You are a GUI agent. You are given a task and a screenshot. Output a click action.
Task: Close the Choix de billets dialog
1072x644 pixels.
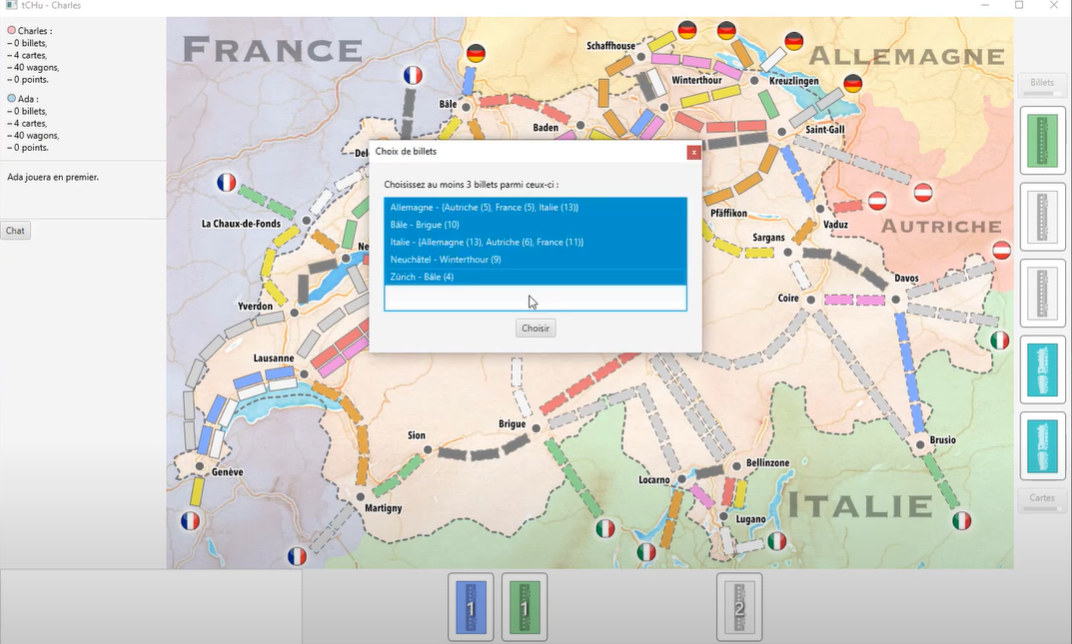(693, 152)
